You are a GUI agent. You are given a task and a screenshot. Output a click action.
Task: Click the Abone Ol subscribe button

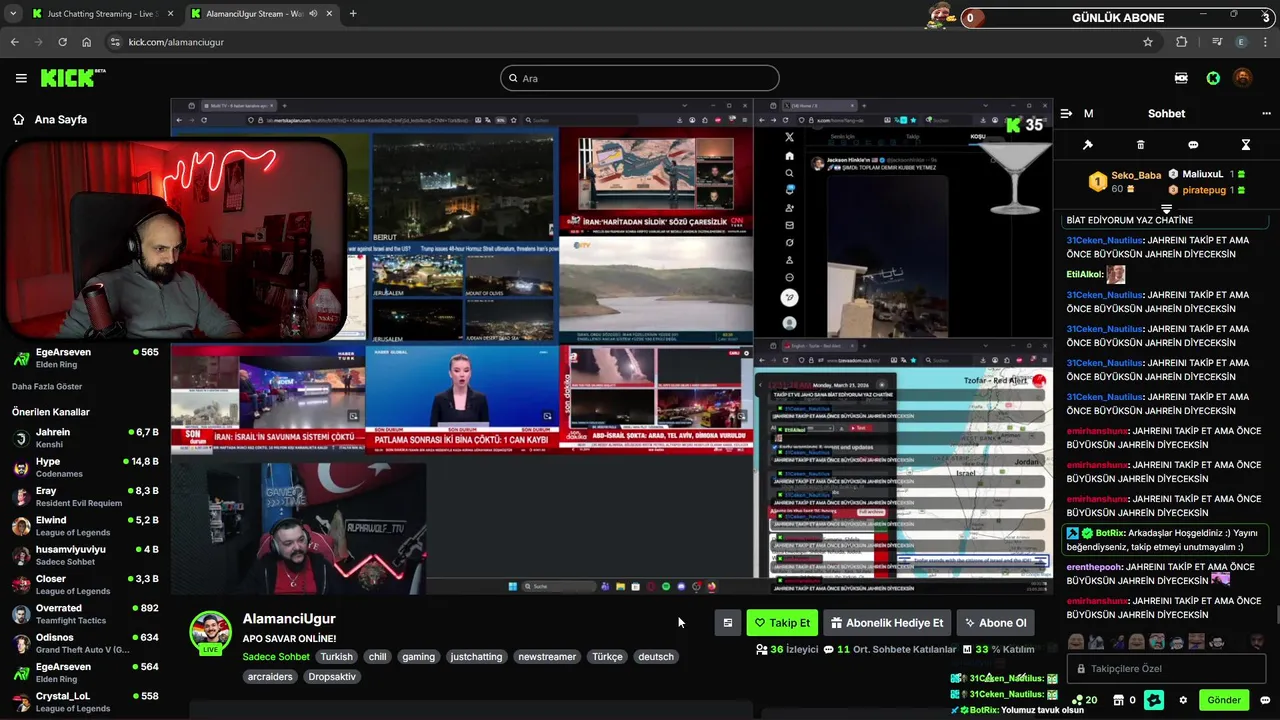click(994, 623)
